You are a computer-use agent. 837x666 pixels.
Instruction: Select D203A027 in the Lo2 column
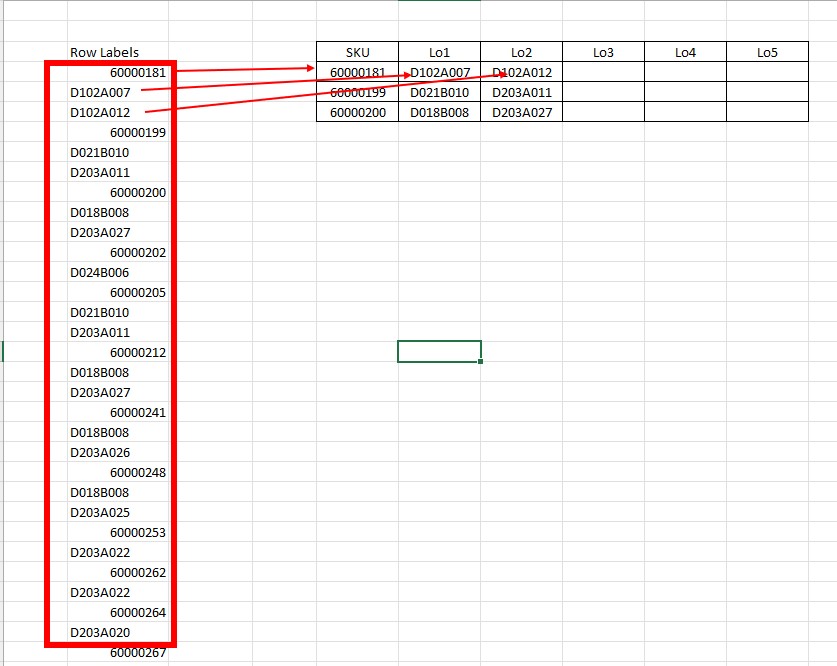click(522, 112)
